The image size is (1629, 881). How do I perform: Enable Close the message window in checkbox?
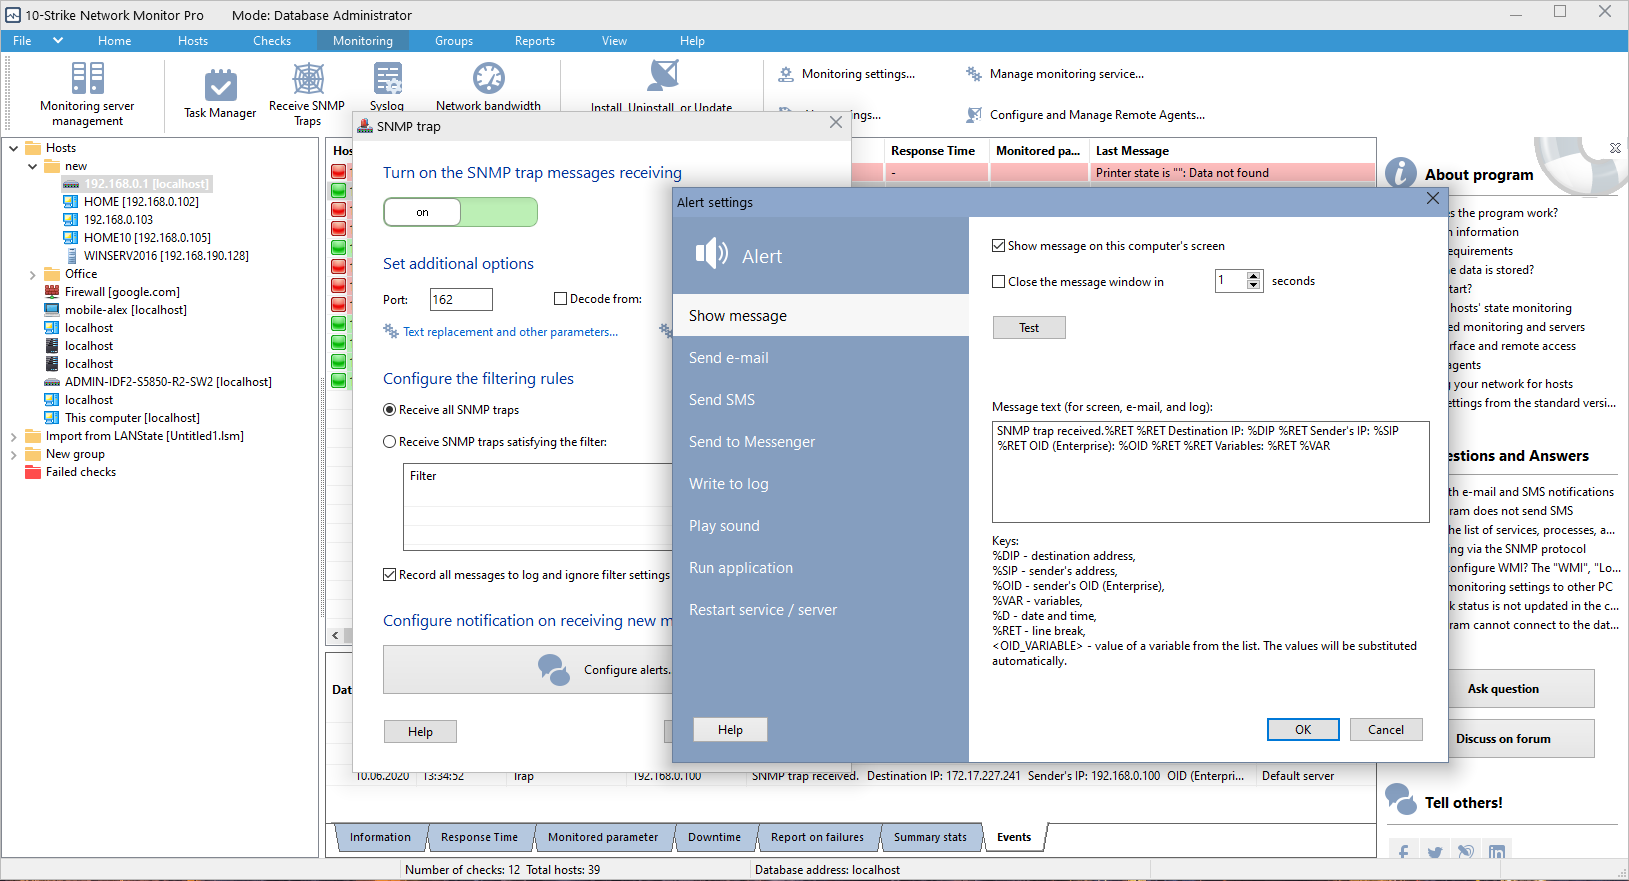pos(998,282)
